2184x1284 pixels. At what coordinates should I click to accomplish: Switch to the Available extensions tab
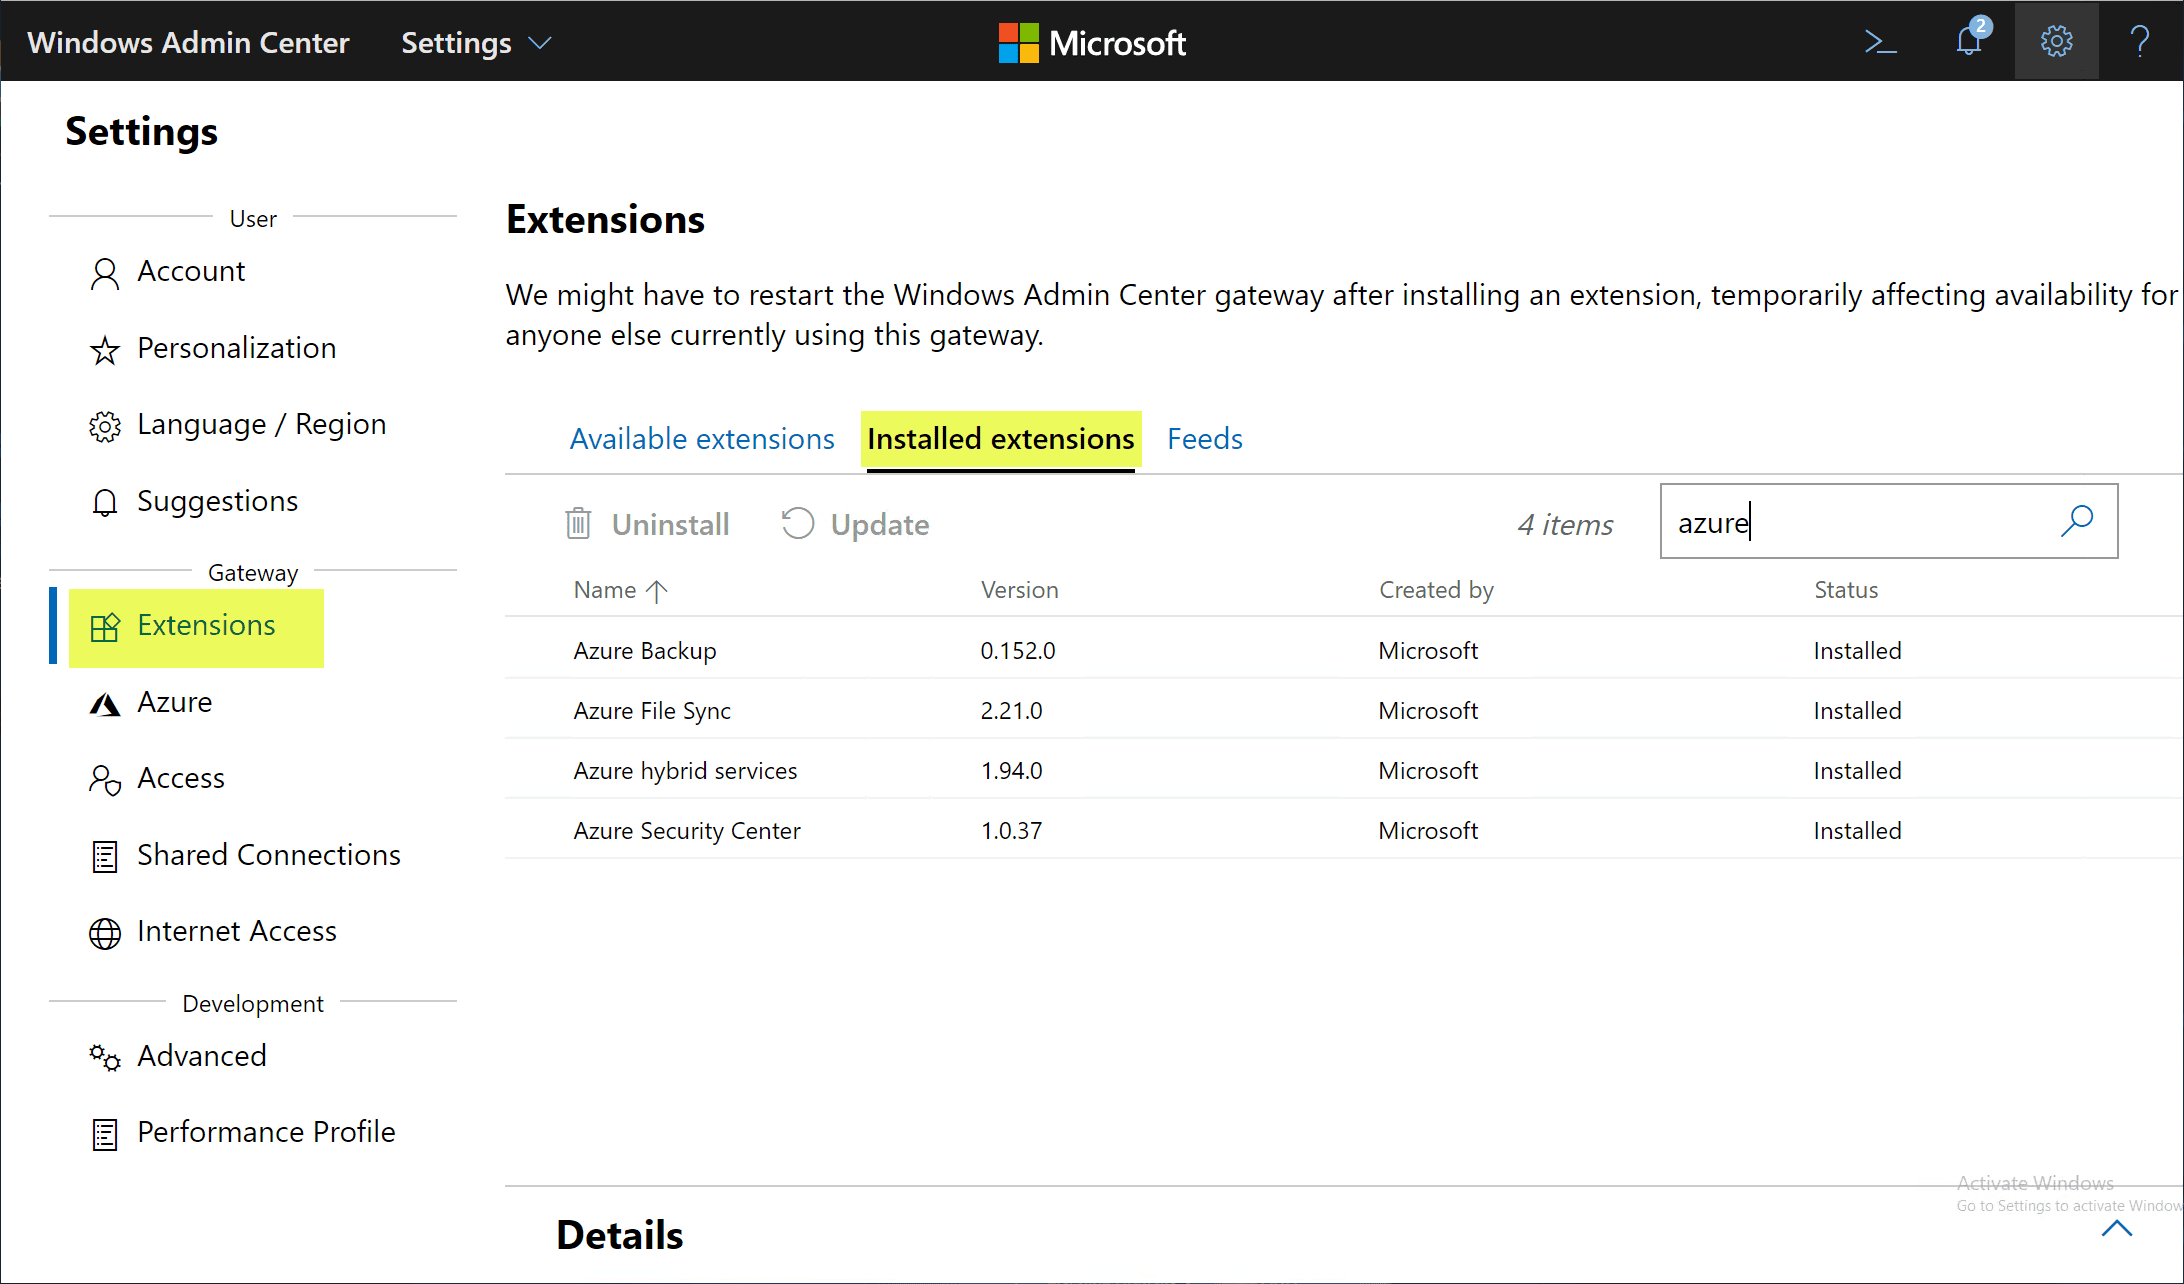(x=701, y=438)
